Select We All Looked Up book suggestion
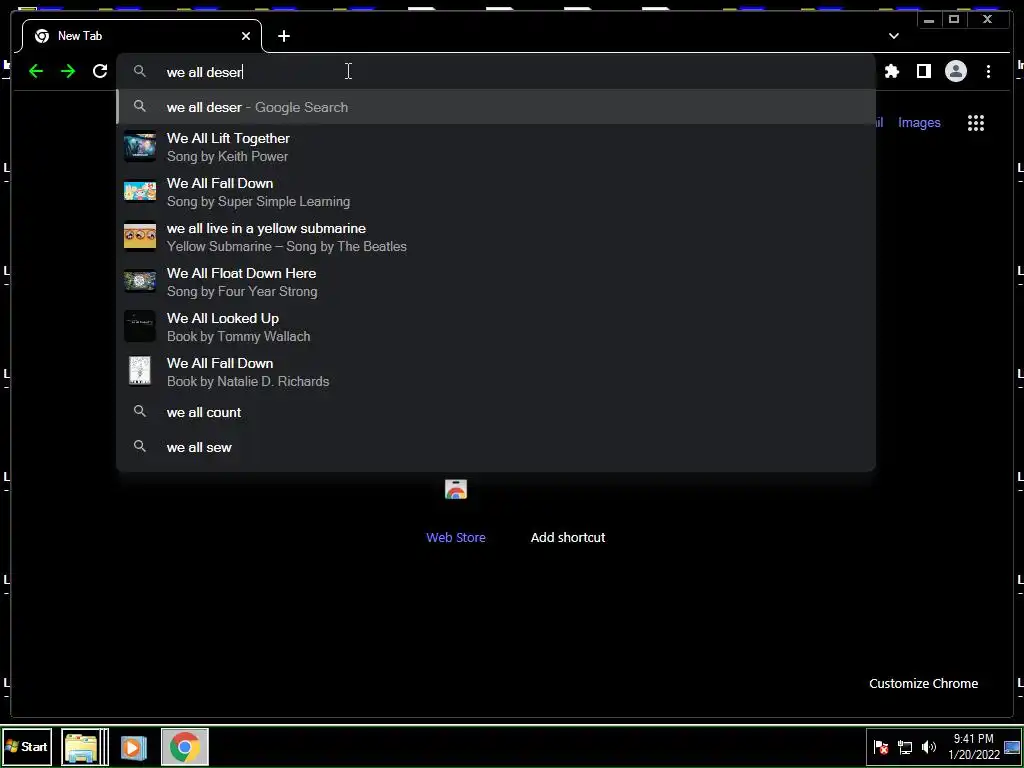The image size is (1024, 768). tap(496, 327)
